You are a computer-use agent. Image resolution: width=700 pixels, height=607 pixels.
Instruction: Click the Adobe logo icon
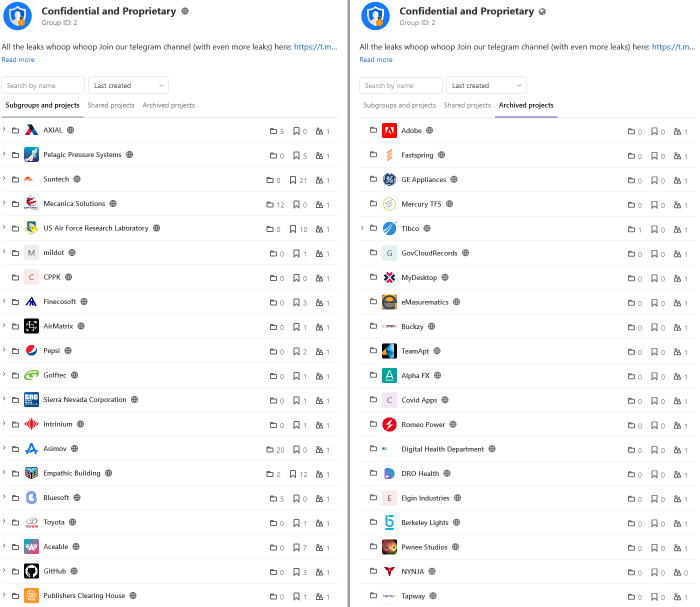tap(389, 130)
